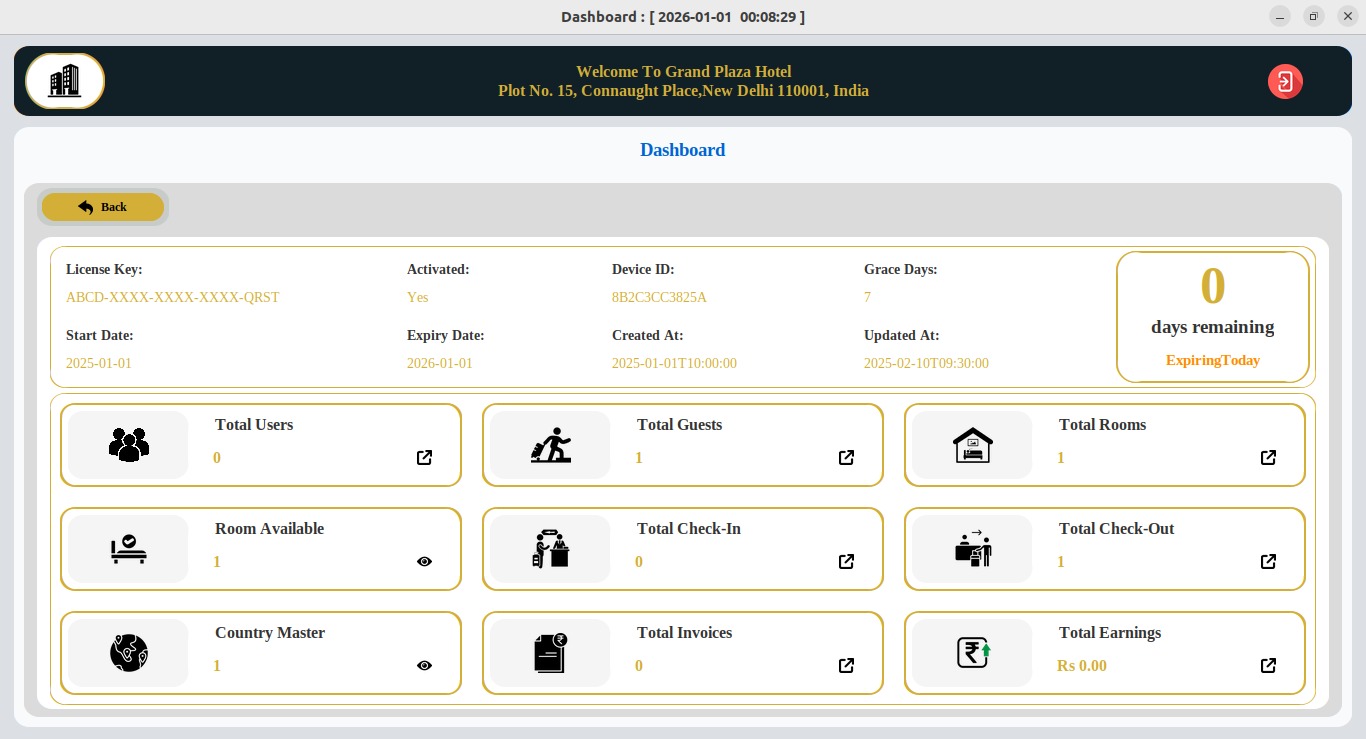Click the Dashboard heading

[x=682, y=150]
